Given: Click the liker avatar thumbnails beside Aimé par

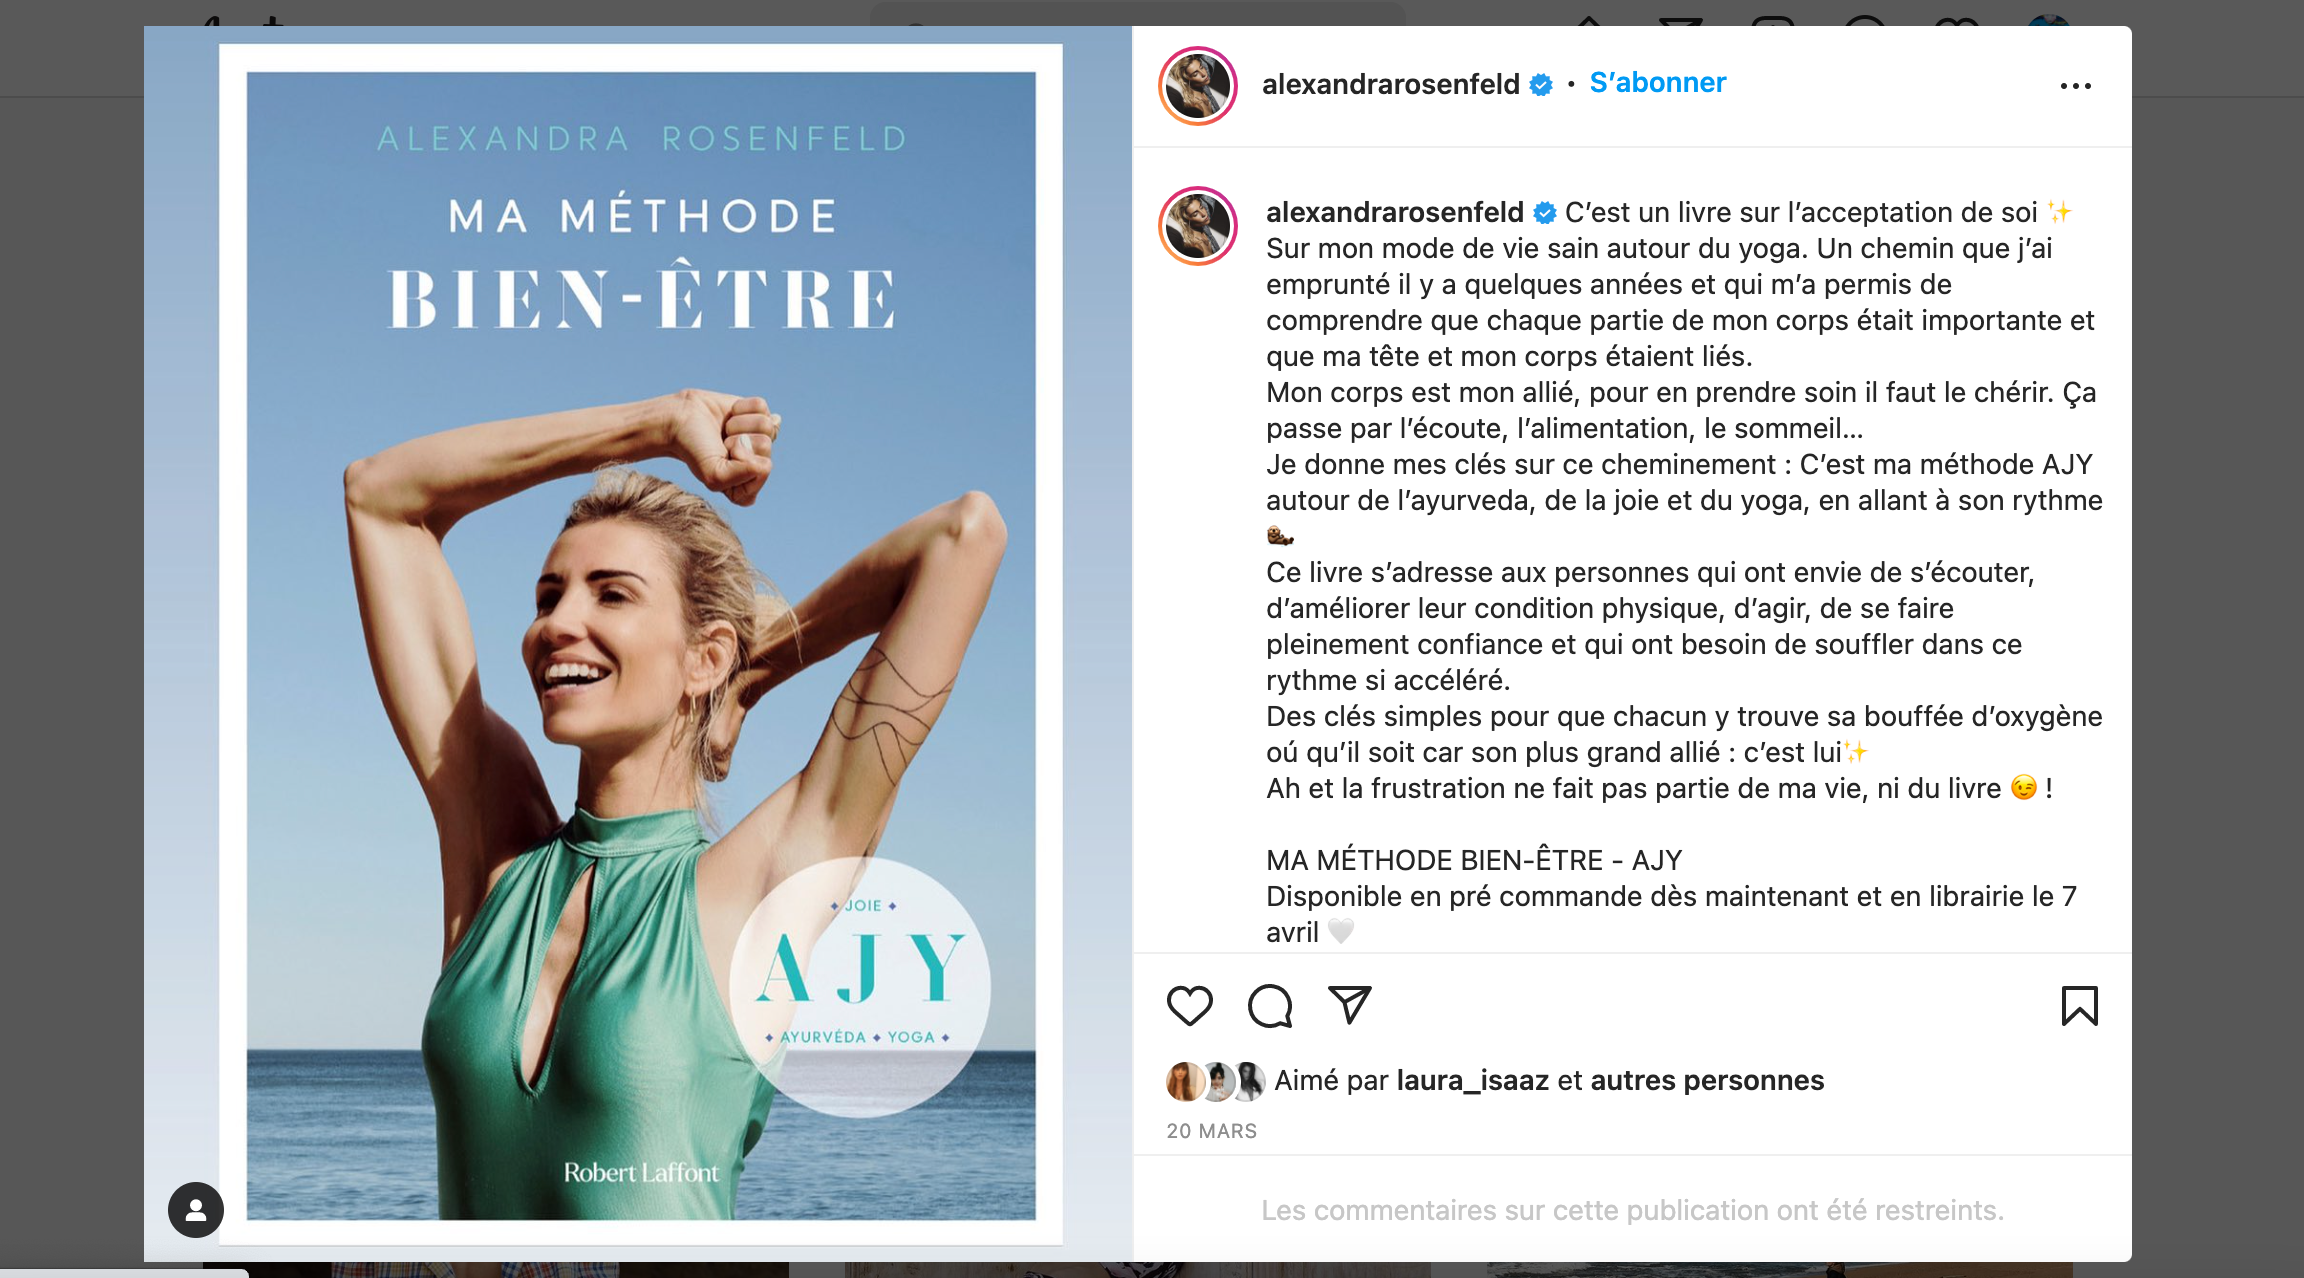Looking at the screenshot, I should 1216,1081.
